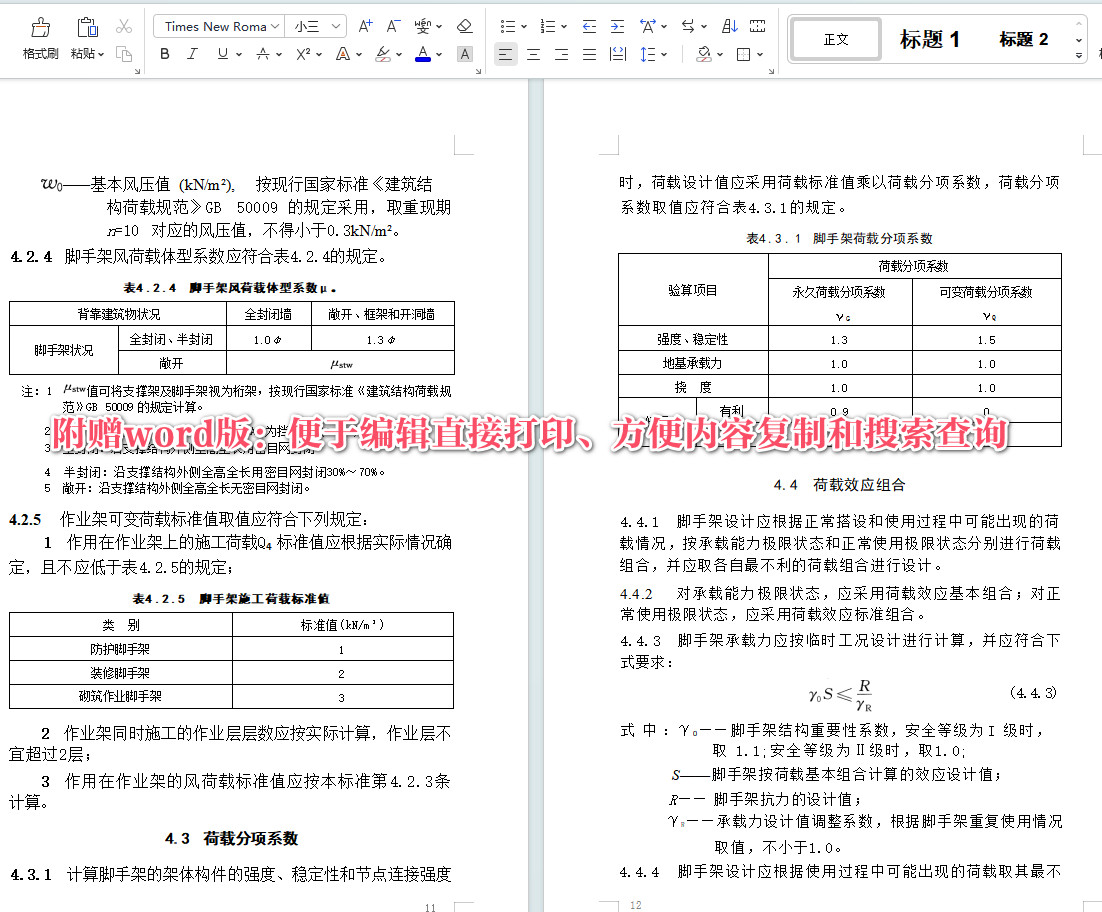Apply the 正文 body text style
Viewport: 1102px width, 912px height.
[835, 38]
